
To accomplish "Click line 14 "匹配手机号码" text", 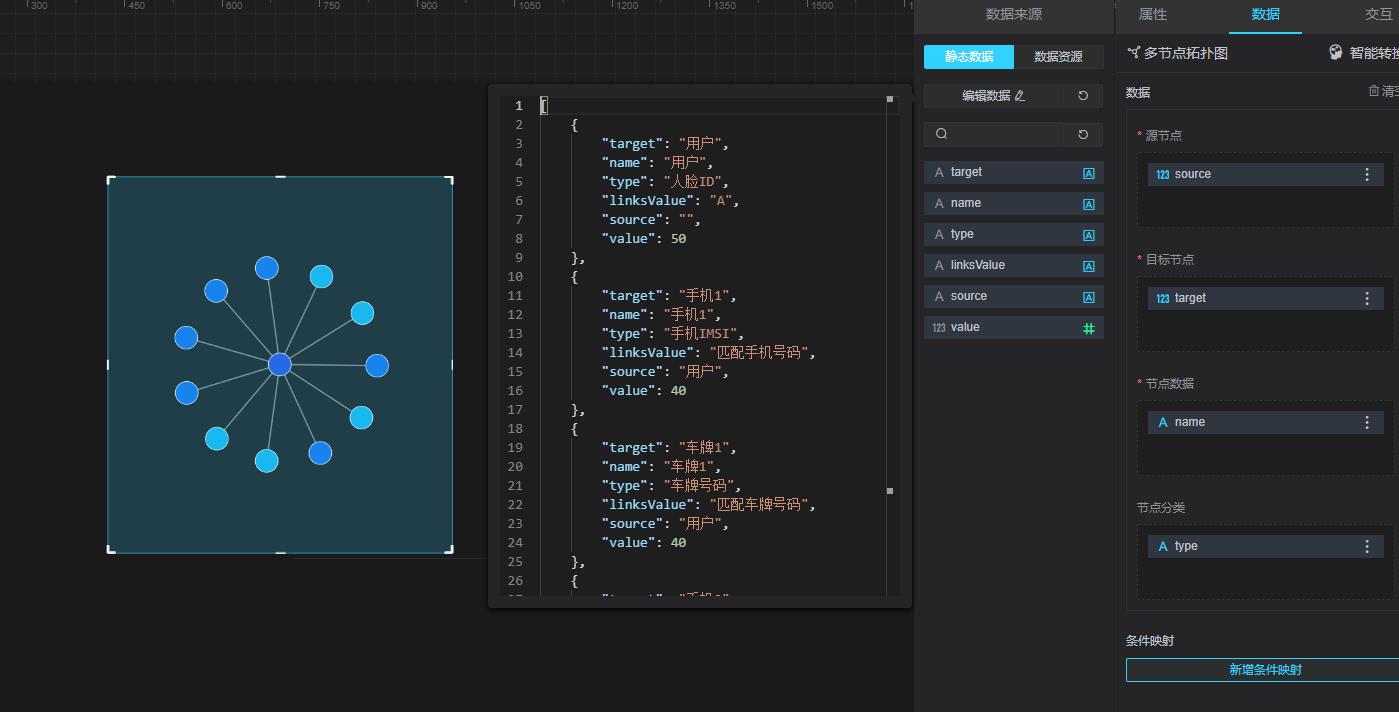I will coord(759,353).
